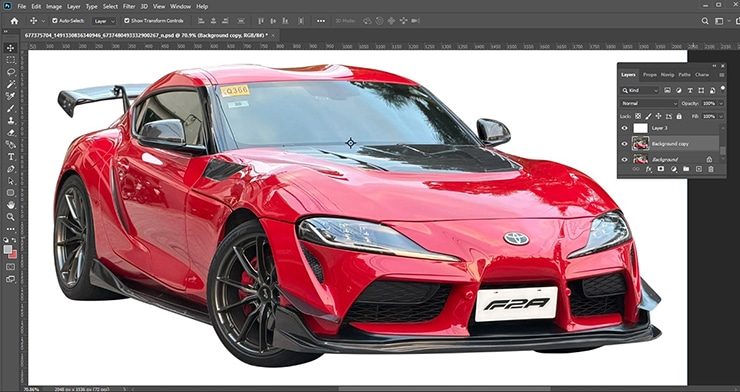The height and width of the screenshot is (392, 740).
Task: Open the File menu
Action: tap(22, 7)
